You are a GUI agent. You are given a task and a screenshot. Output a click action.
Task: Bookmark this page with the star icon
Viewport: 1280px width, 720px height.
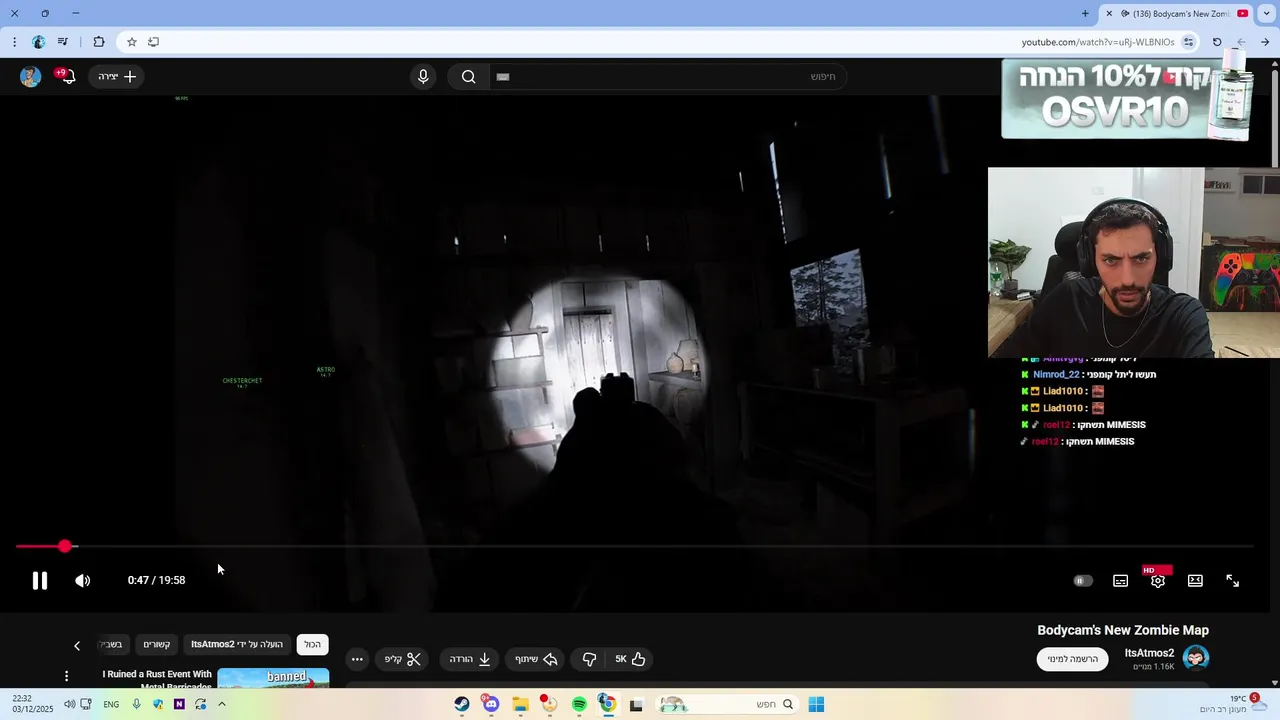131,42
